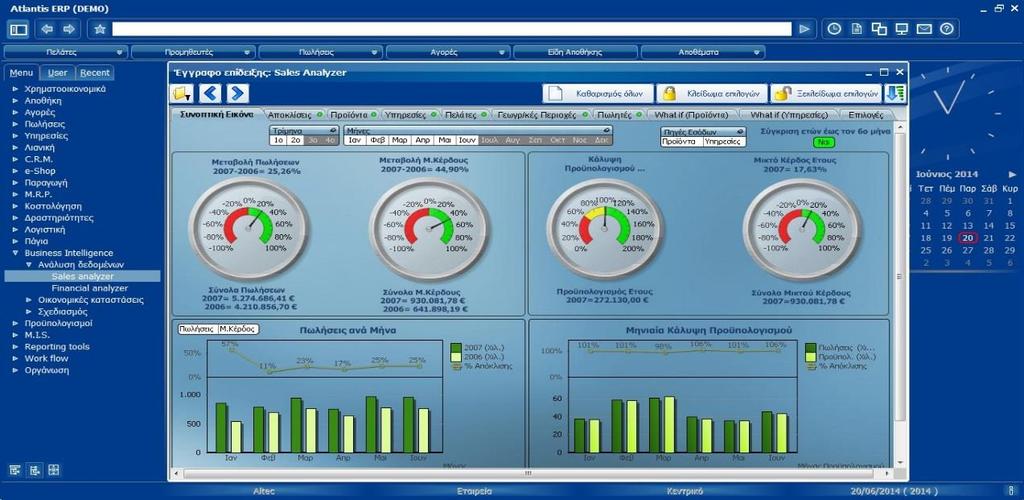Toggle quarter 1ο filter

pos(278,140)
